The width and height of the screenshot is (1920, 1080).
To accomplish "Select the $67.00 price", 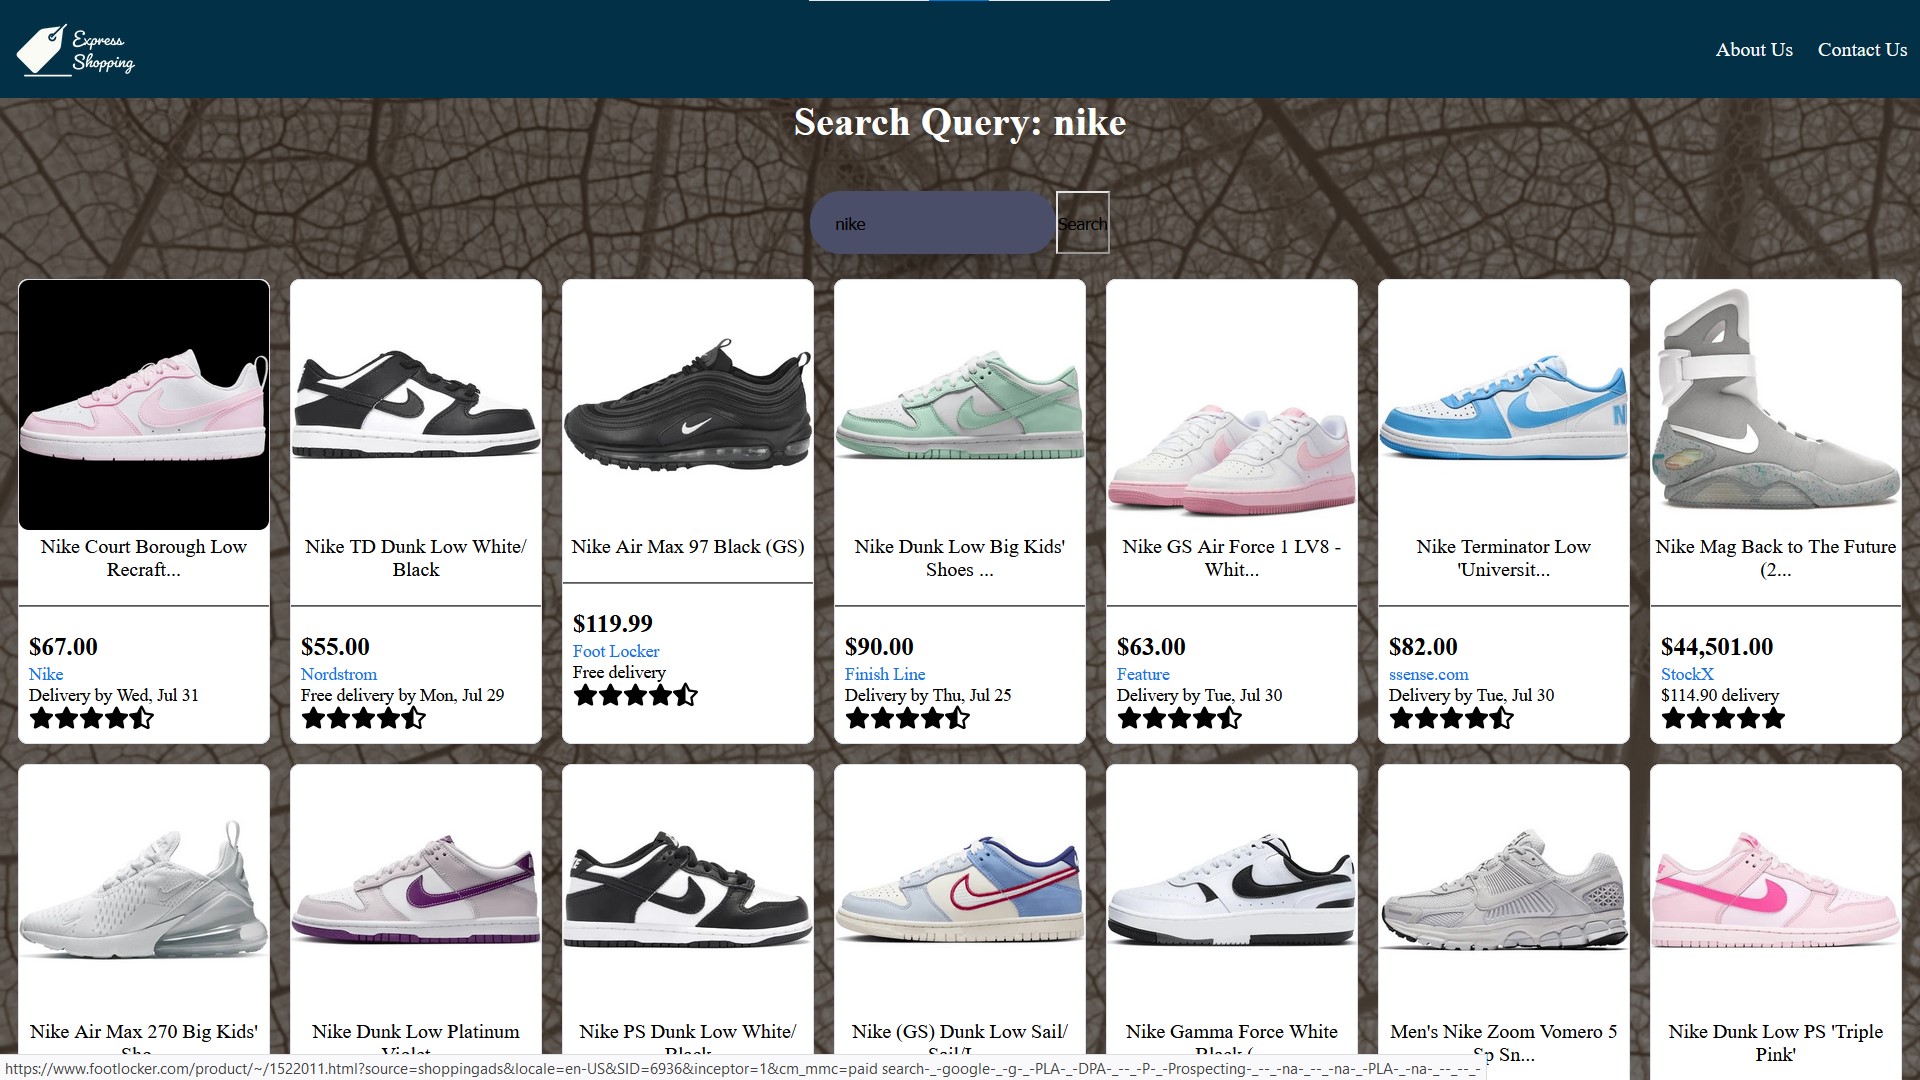I will click(63, 647).
